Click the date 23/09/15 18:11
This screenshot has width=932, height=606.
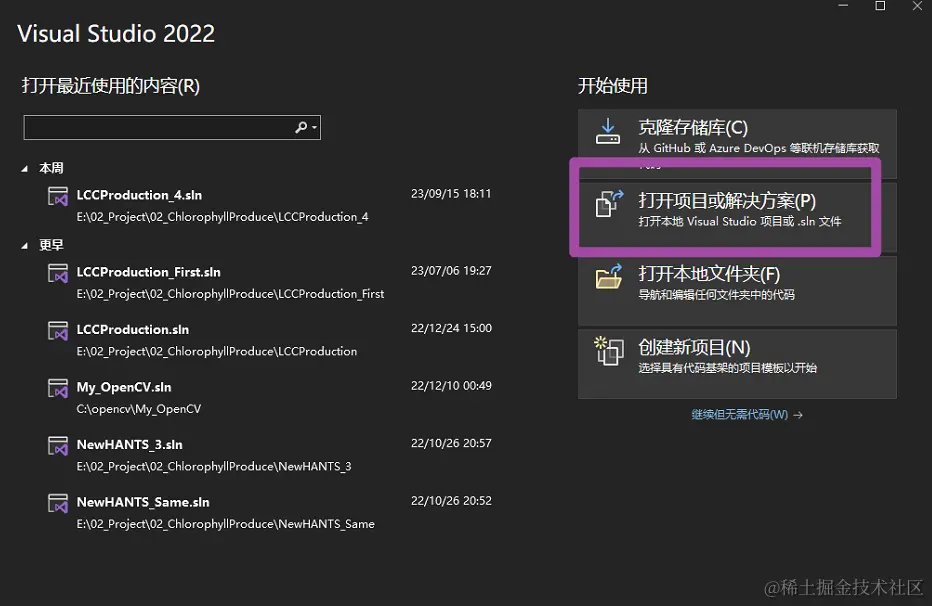451,194
